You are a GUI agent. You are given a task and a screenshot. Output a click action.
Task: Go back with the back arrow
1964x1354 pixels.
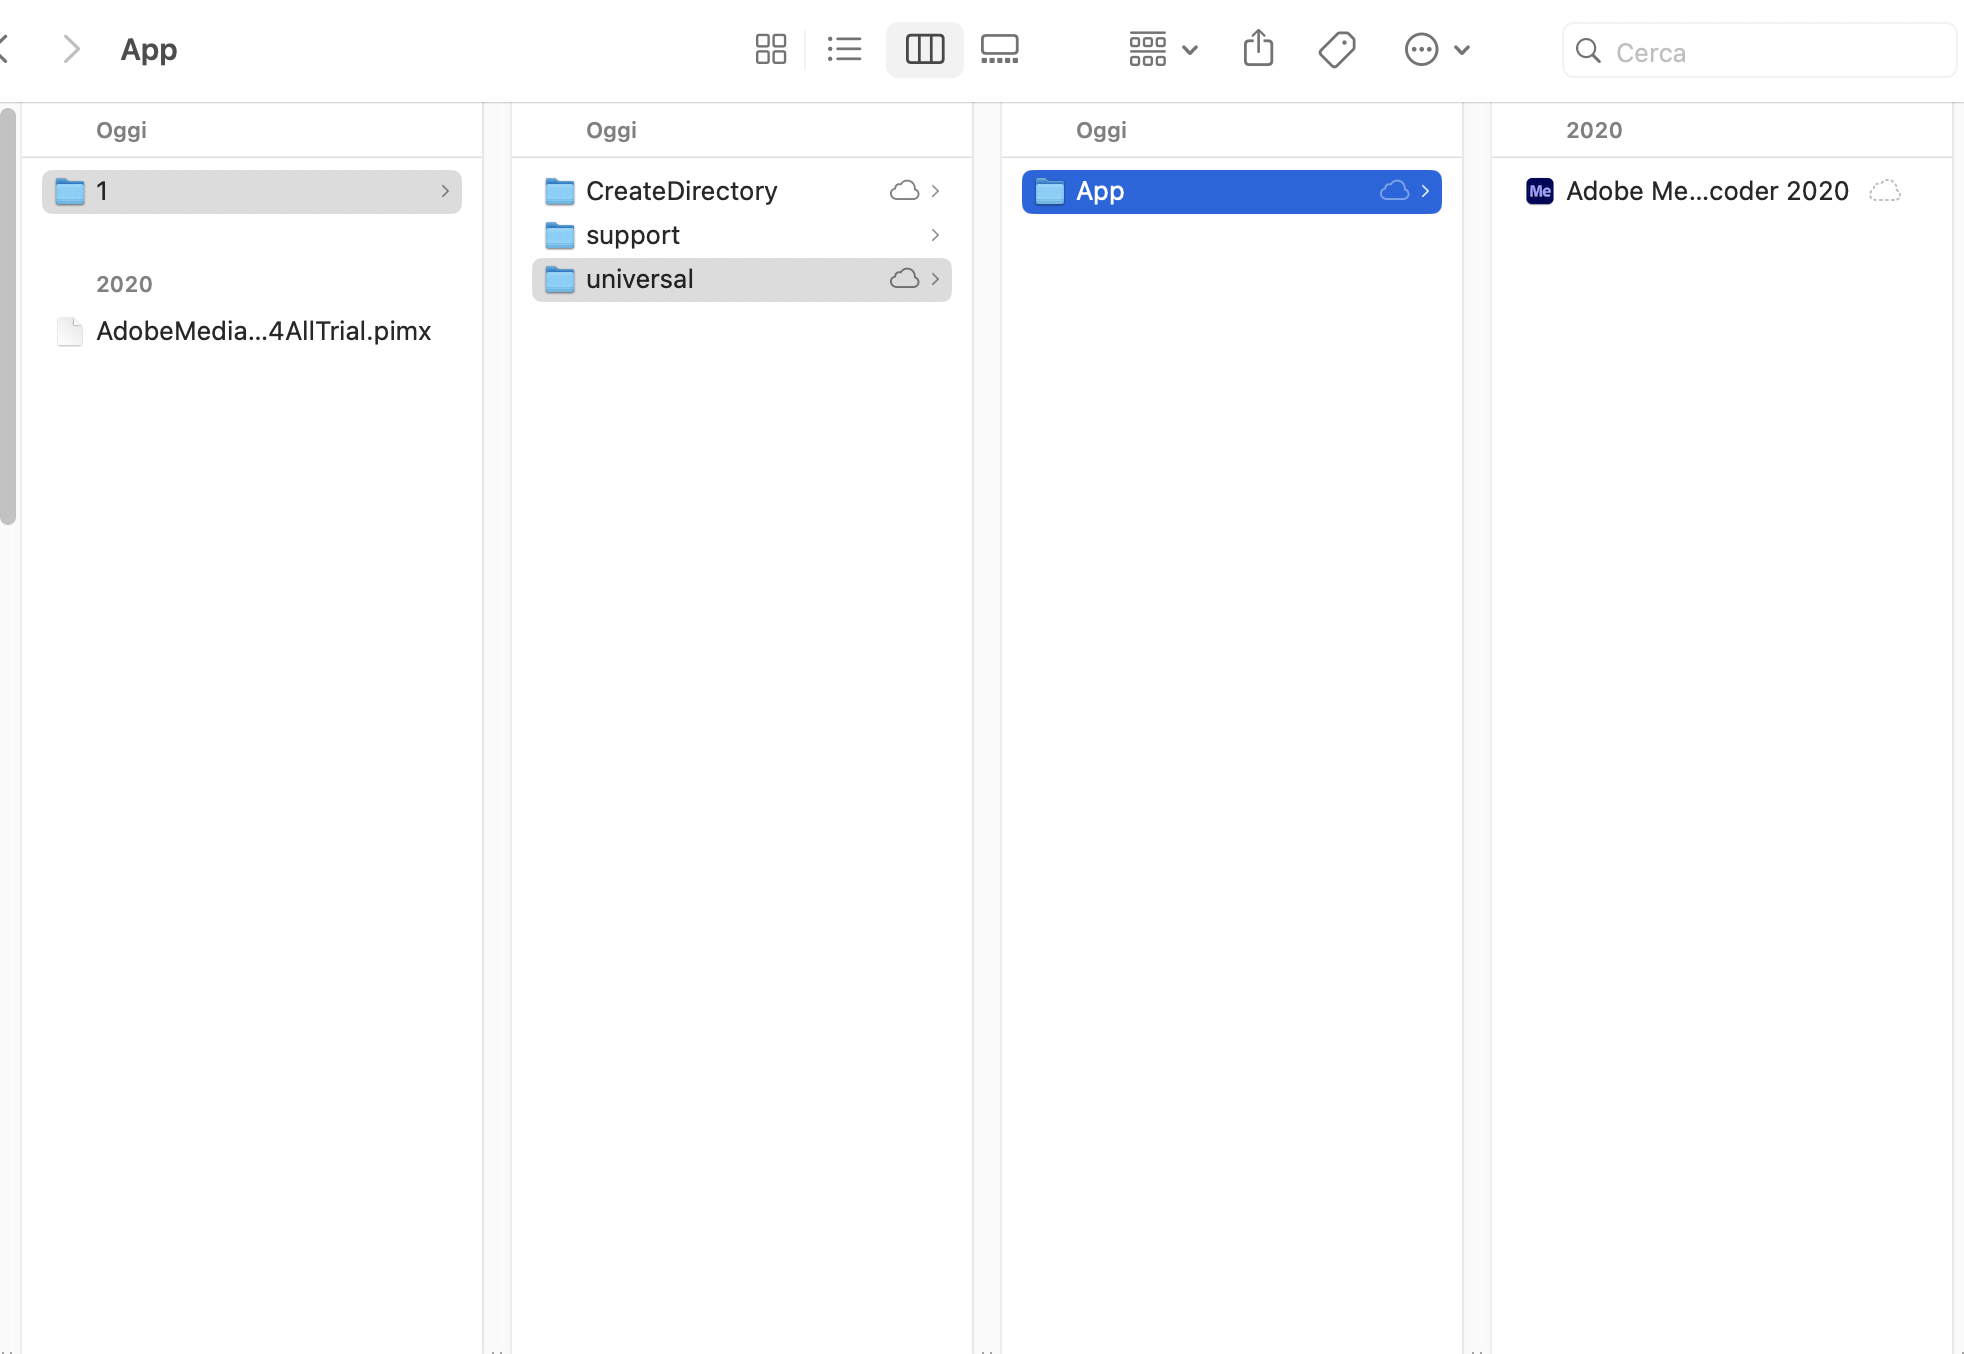[x=4, y=49]
